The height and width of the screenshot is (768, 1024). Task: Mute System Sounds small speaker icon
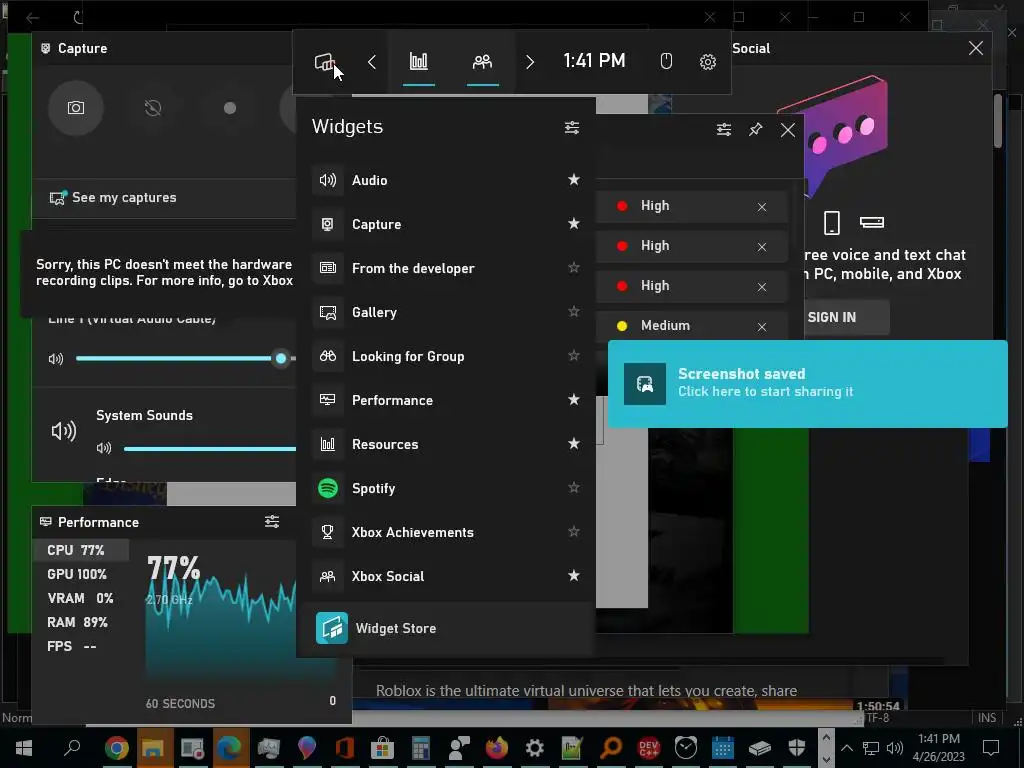104,448
